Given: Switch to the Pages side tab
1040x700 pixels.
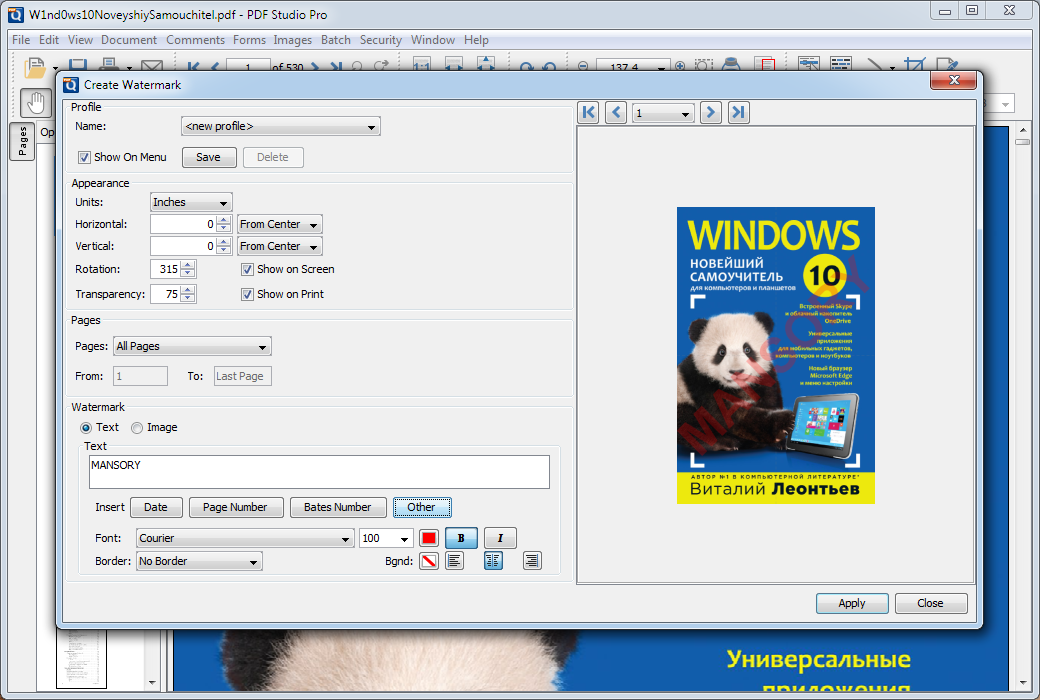Looking at the screenshot, I should pos(22,141).
